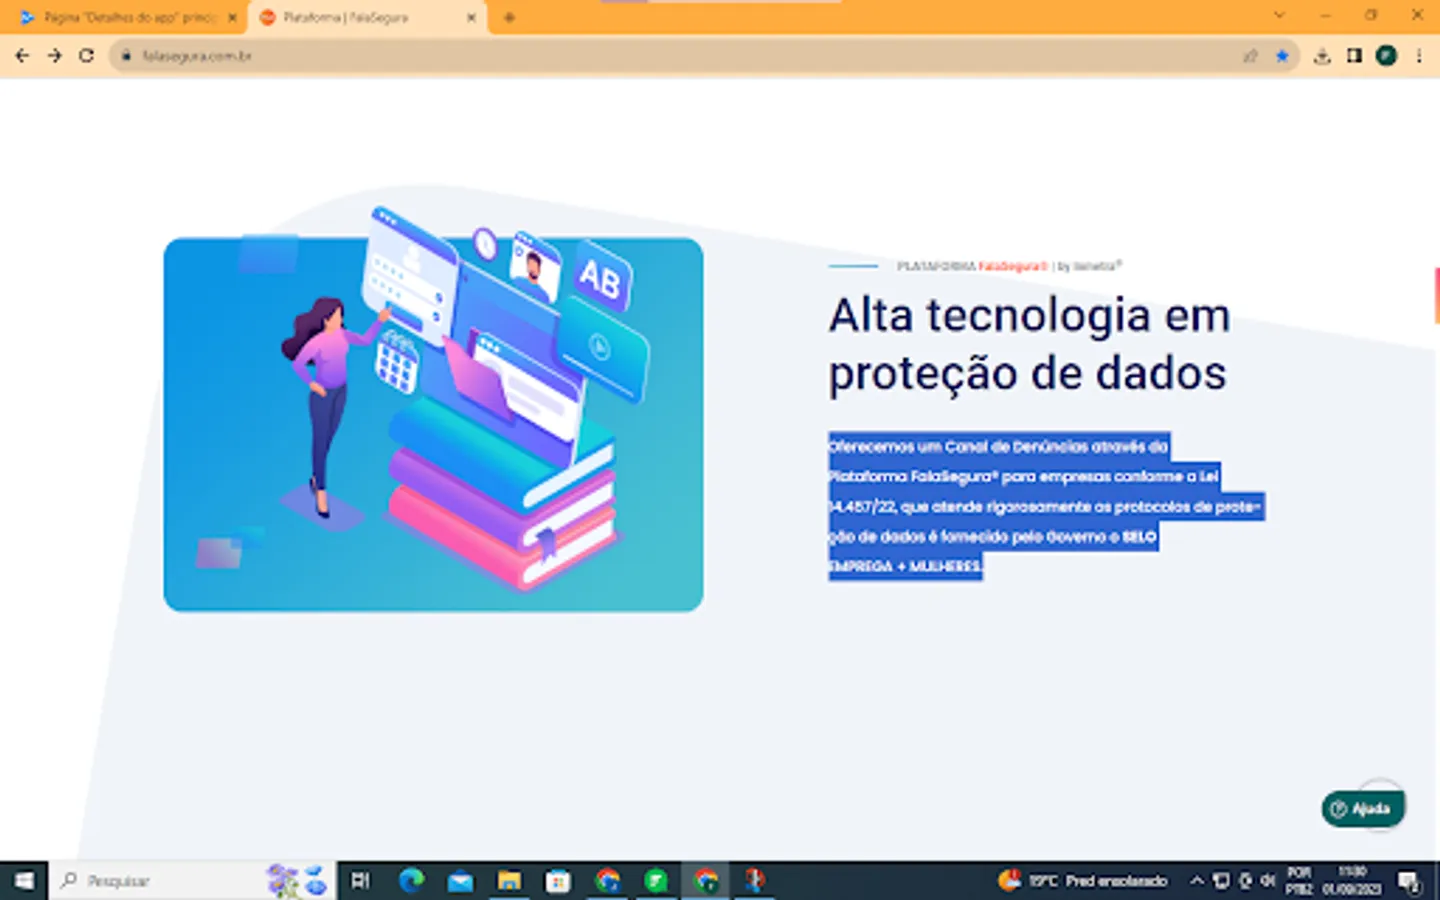Close the 'Plataforma | FalaSegura' tab

click(471, 17)
